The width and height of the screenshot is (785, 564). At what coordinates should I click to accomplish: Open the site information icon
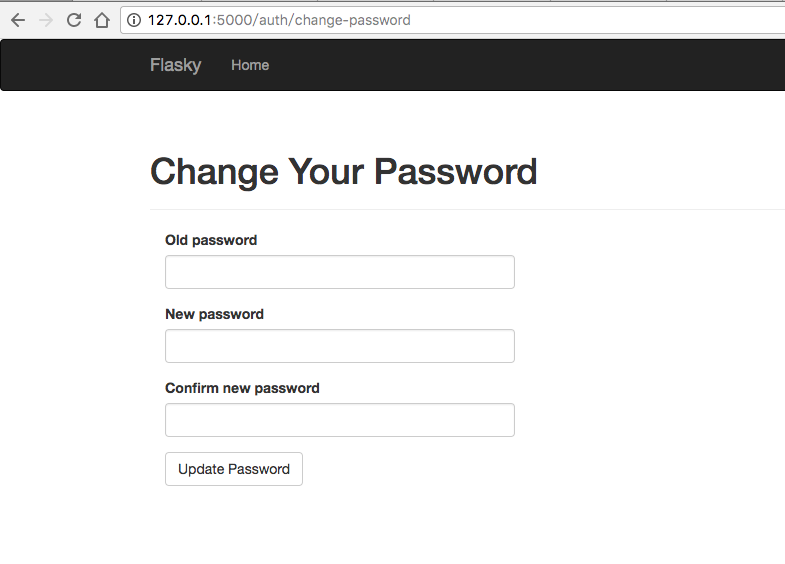point(134,20)
